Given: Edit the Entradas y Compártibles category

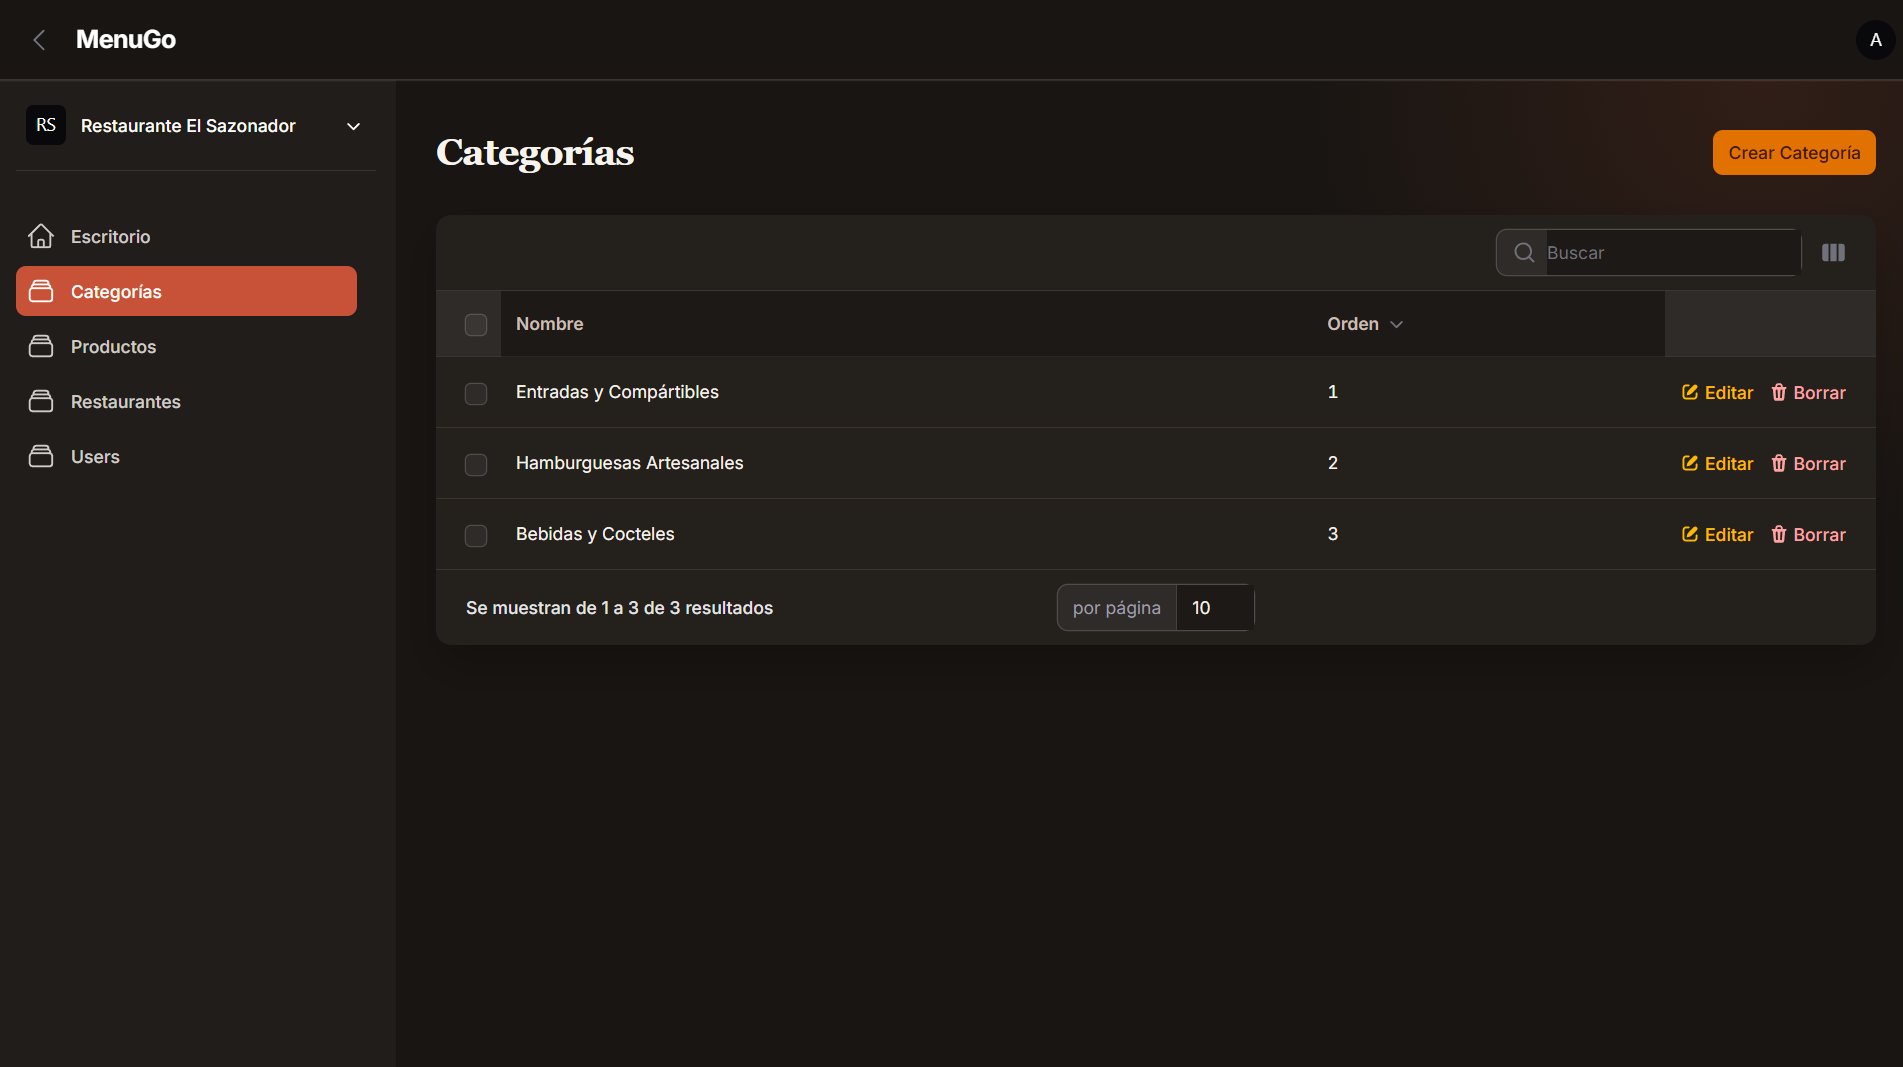Looking at the screenshot, I should pyautogui.click(x=1717, y=393).
